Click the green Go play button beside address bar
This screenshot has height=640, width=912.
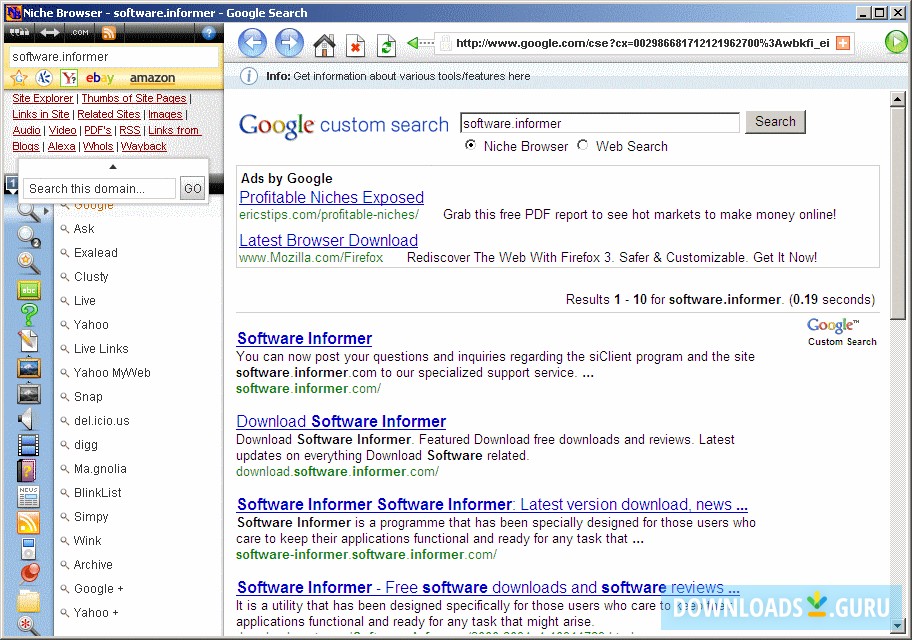[x=896, y=42]
